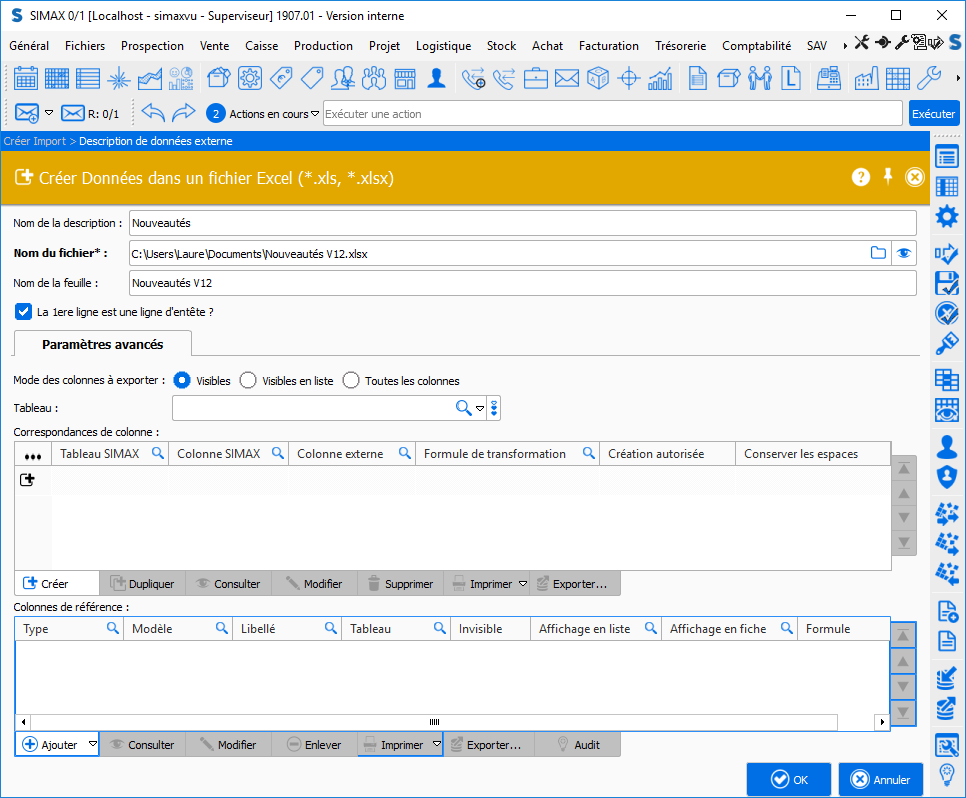Pin the form with the pushpin icon

pyautogui.click(x=888, y=177)
